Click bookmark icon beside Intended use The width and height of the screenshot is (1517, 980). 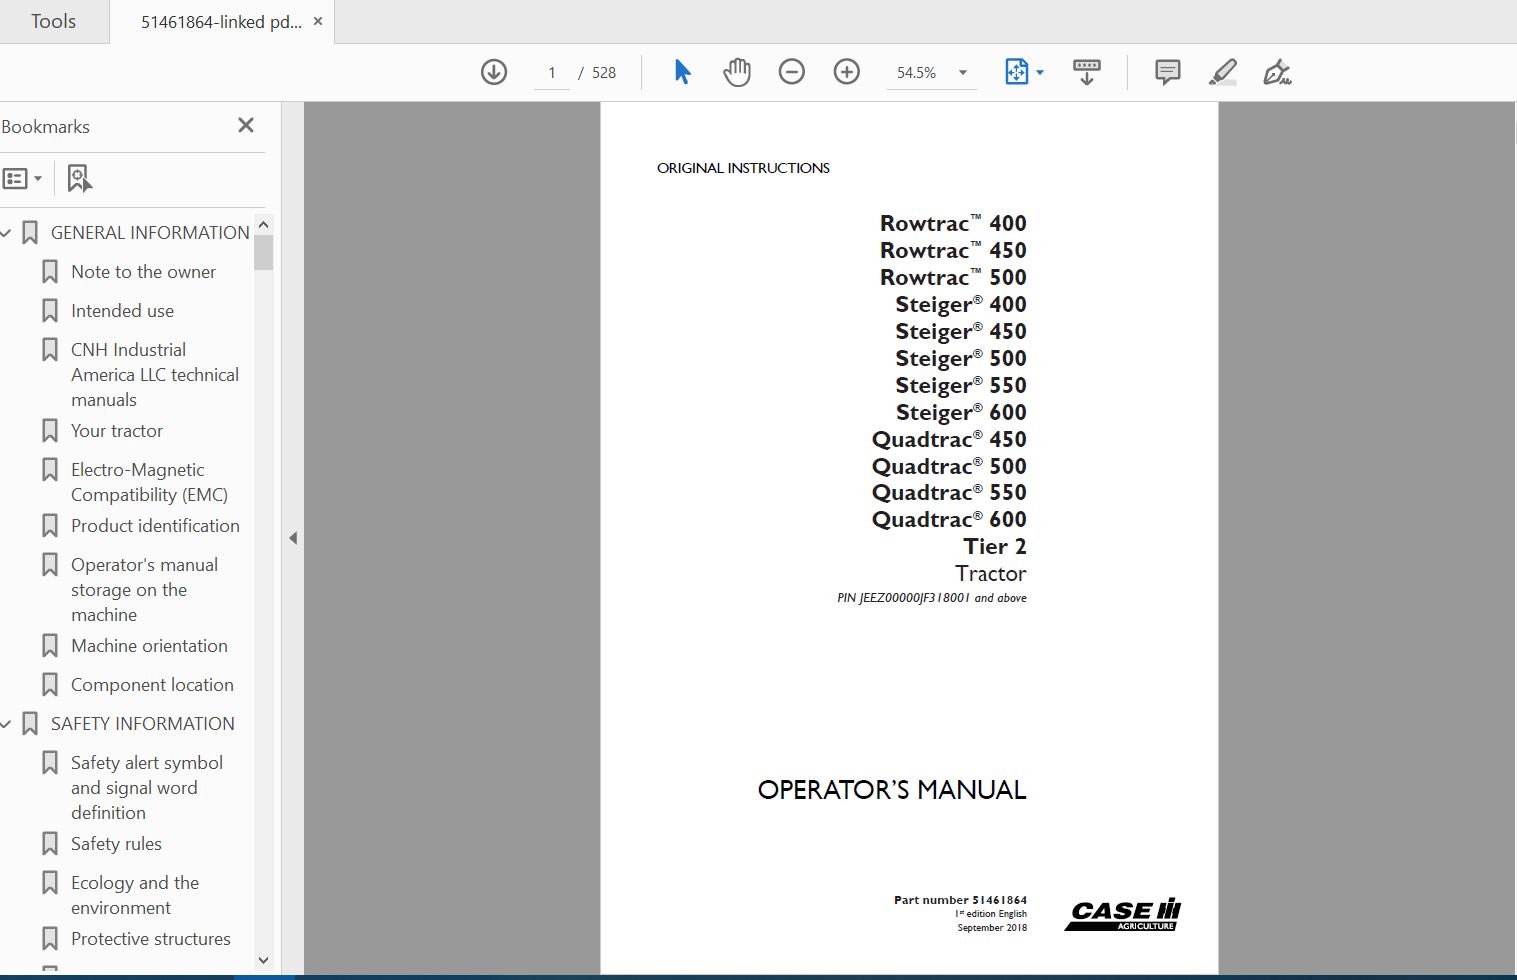tap(50, 311)
